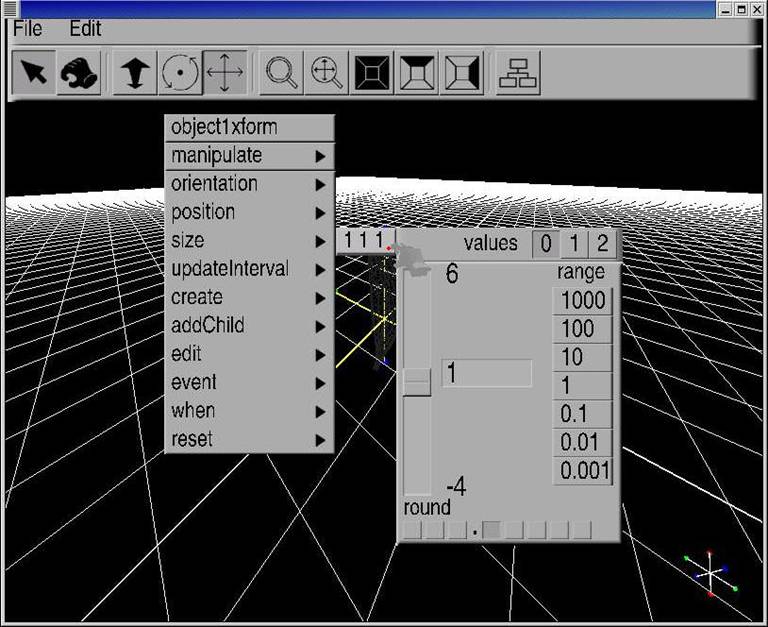
Task: Open the Edit menu
Action: [x=85, y=28]
